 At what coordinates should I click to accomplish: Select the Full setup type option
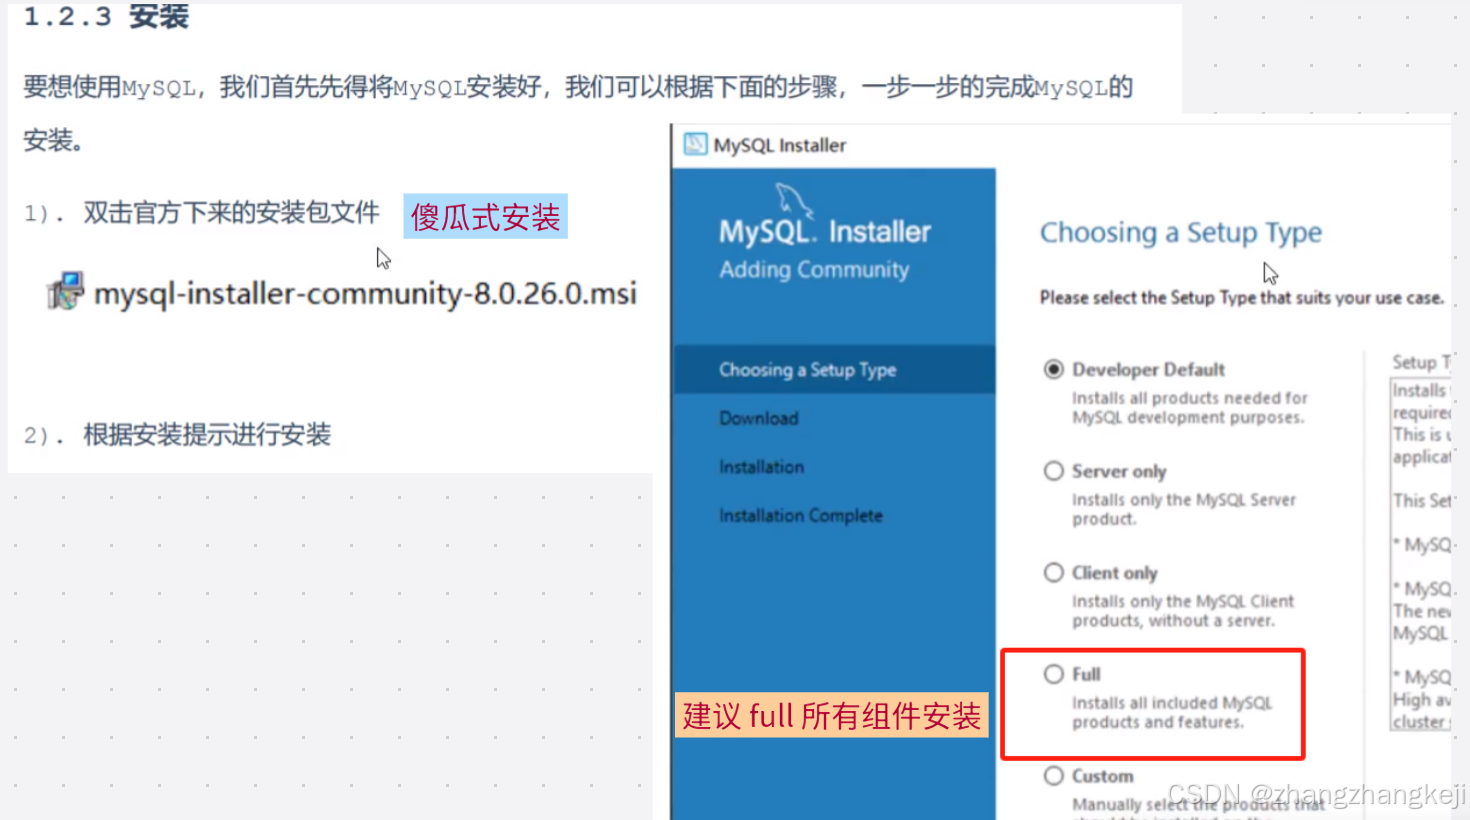tap(1054, 674)
